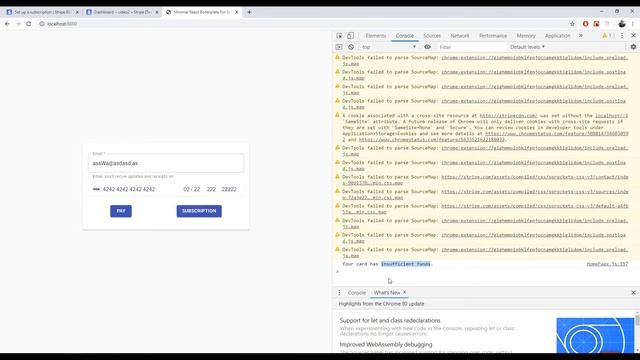Open the red Opera-style extension icon

[585, 24]
